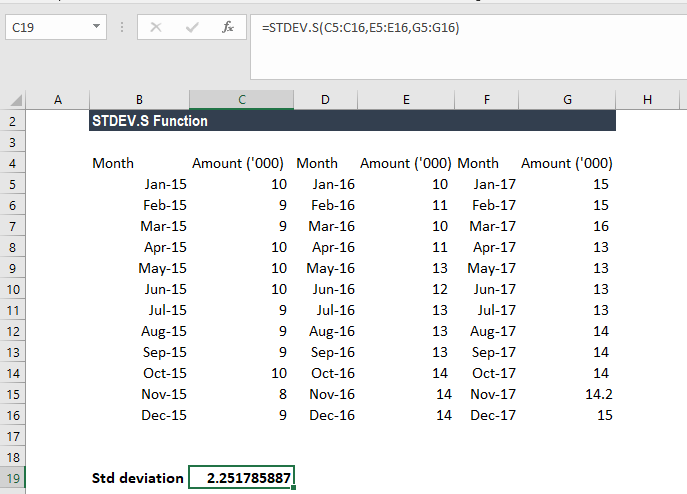Click the Jul-17 month cell
687x494 pixels.
click(x=487, y=310)
